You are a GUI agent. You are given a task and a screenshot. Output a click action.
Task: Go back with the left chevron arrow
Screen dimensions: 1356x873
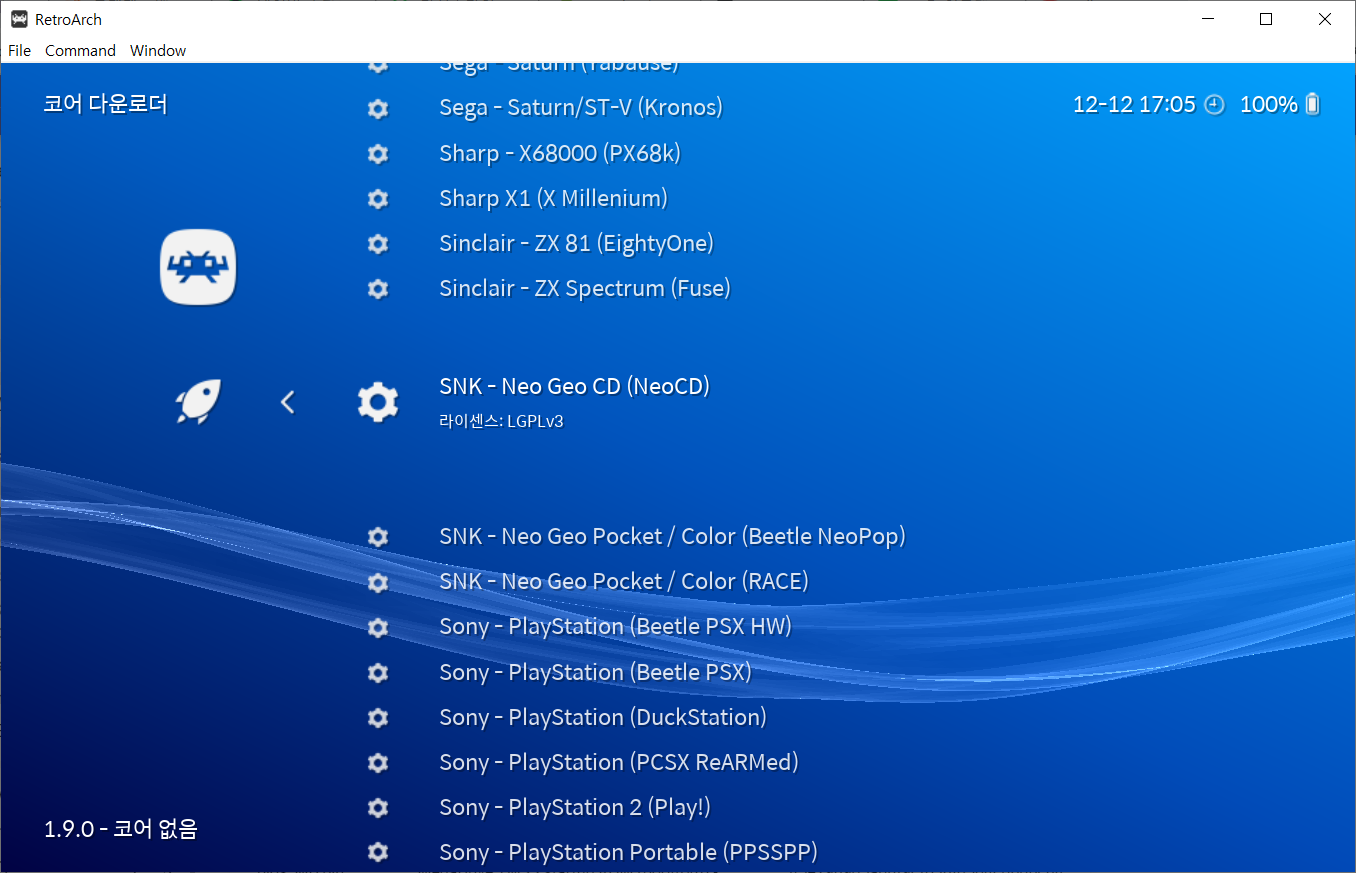click(x=288, y=402)
